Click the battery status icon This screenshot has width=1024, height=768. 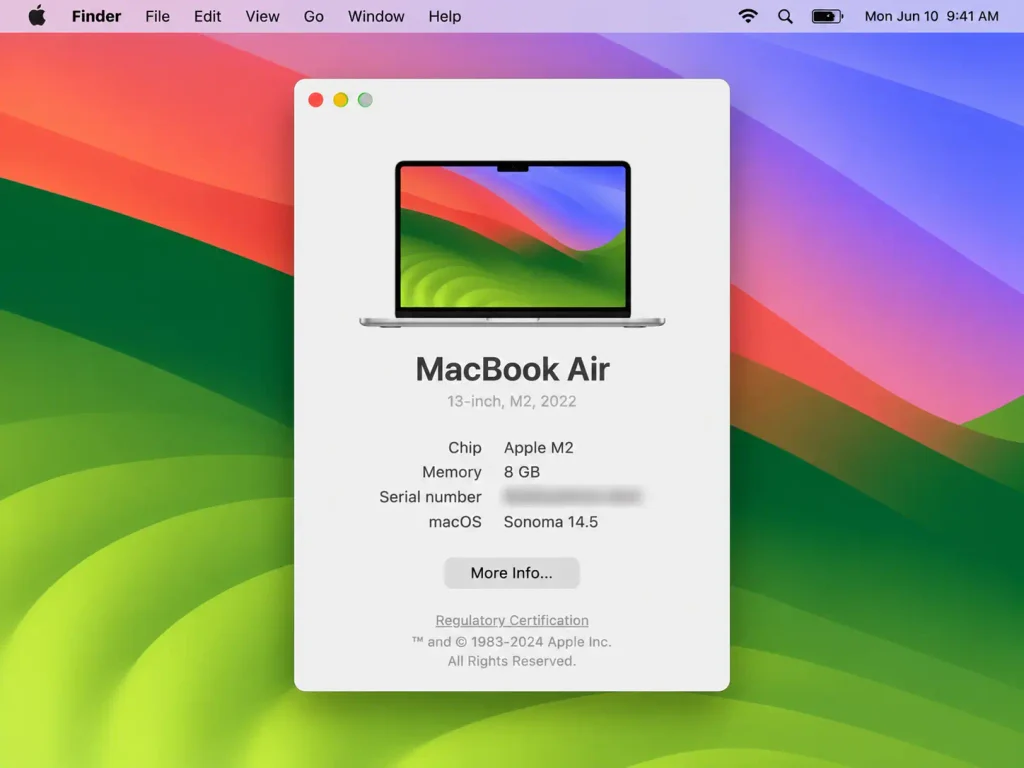827,16
